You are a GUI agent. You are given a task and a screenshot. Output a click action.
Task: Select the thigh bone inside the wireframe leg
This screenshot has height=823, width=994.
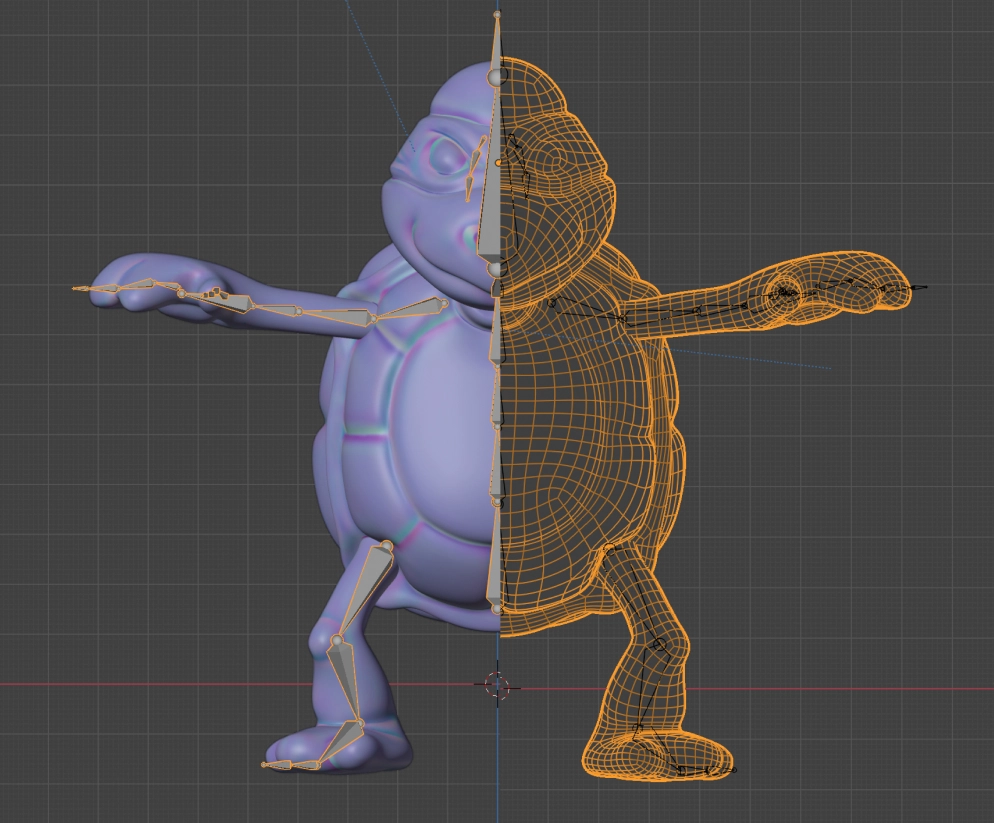[x=633, y=595]
